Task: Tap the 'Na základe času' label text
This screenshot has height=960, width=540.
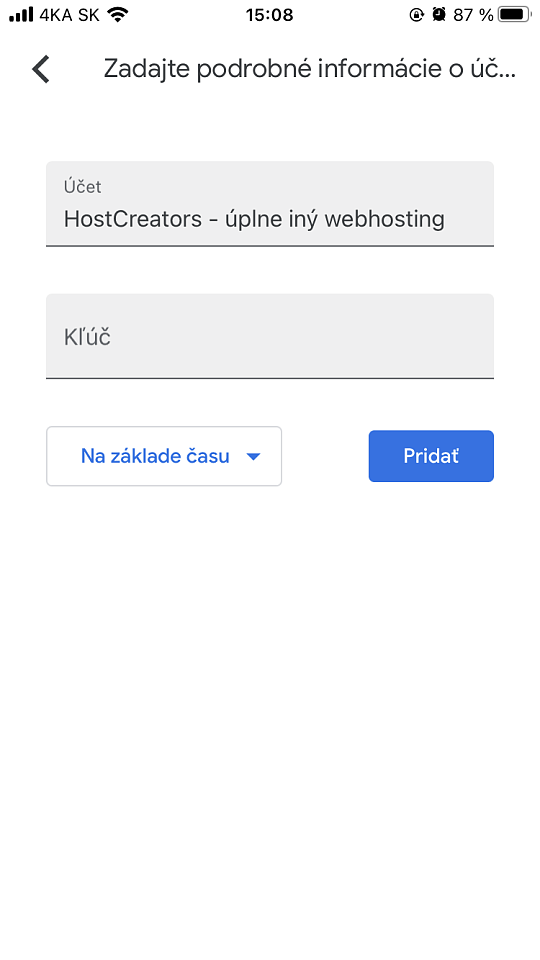Action: (x=155, y=456)
